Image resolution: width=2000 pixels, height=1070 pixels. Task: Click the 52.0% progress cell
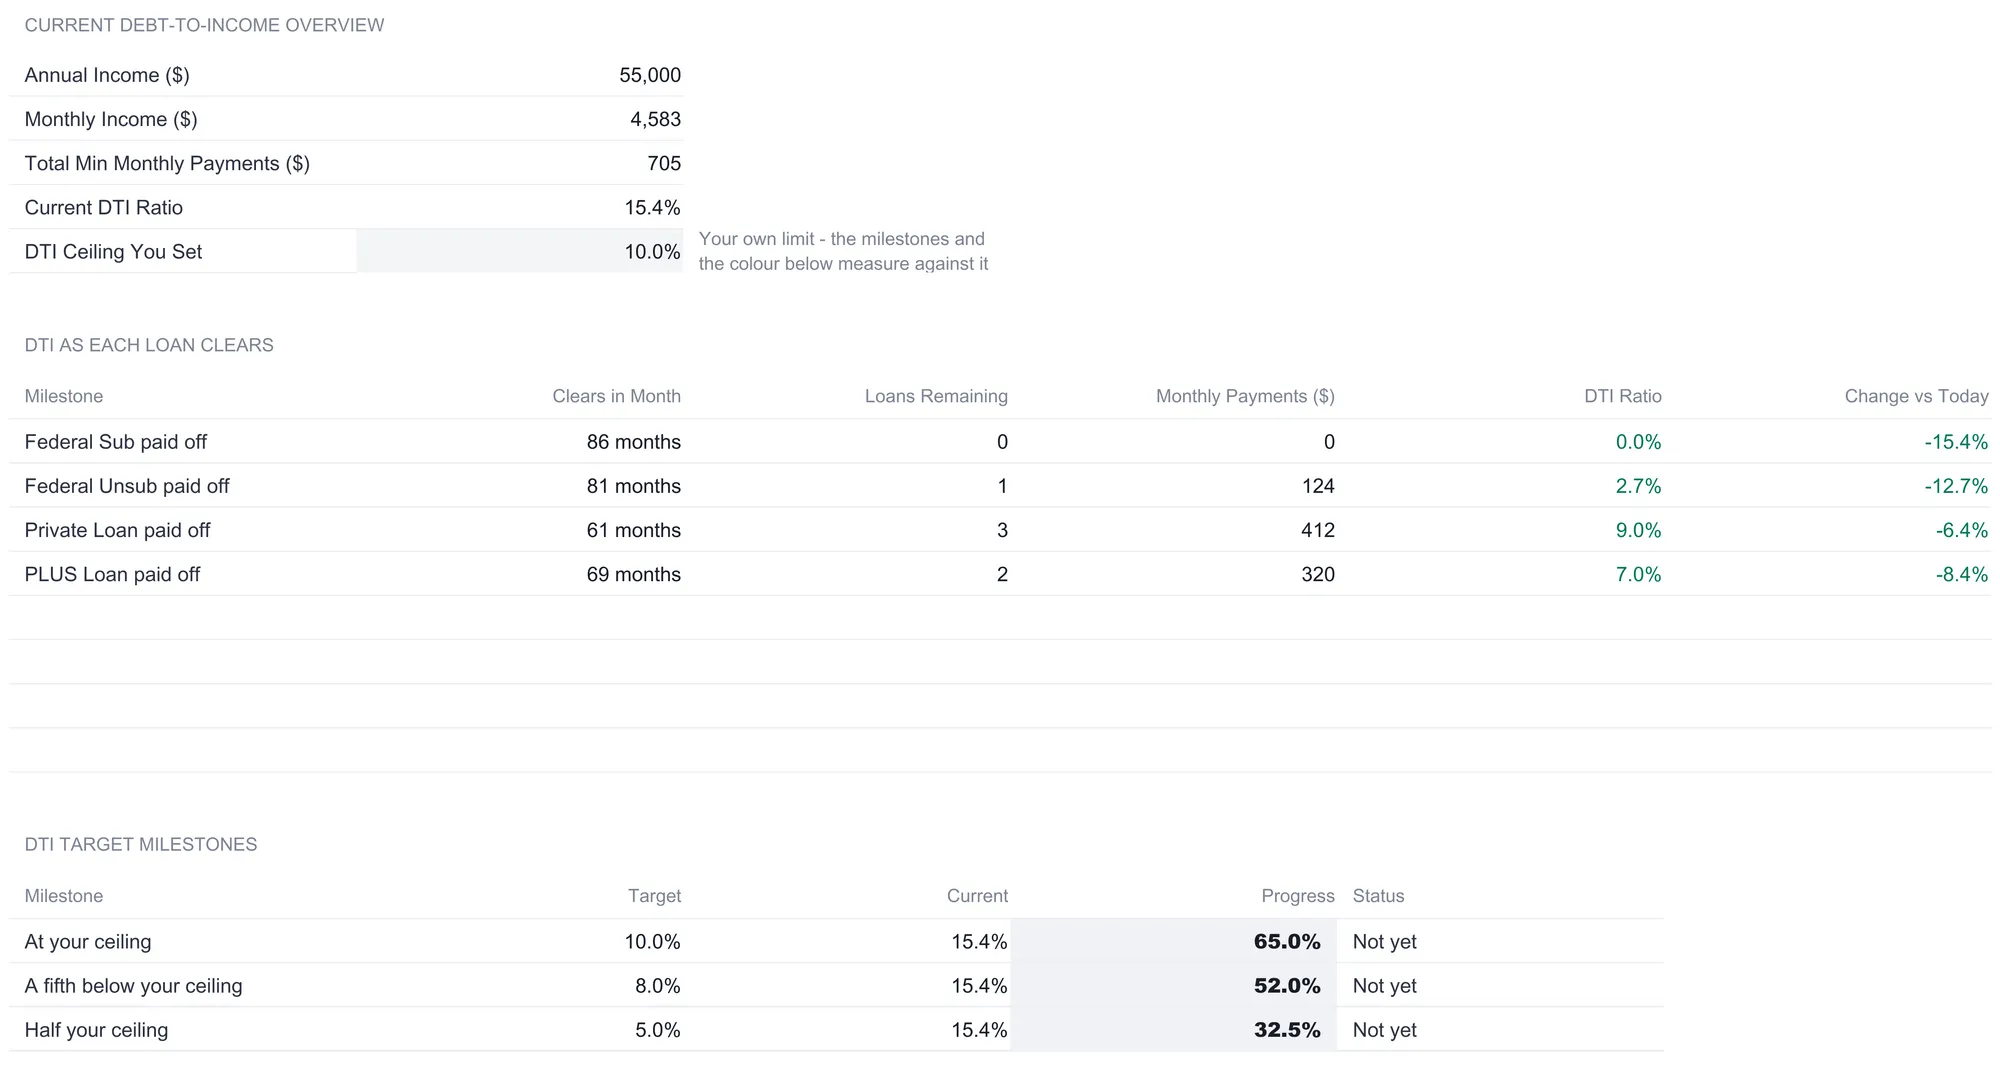[x=1174, y=985]
